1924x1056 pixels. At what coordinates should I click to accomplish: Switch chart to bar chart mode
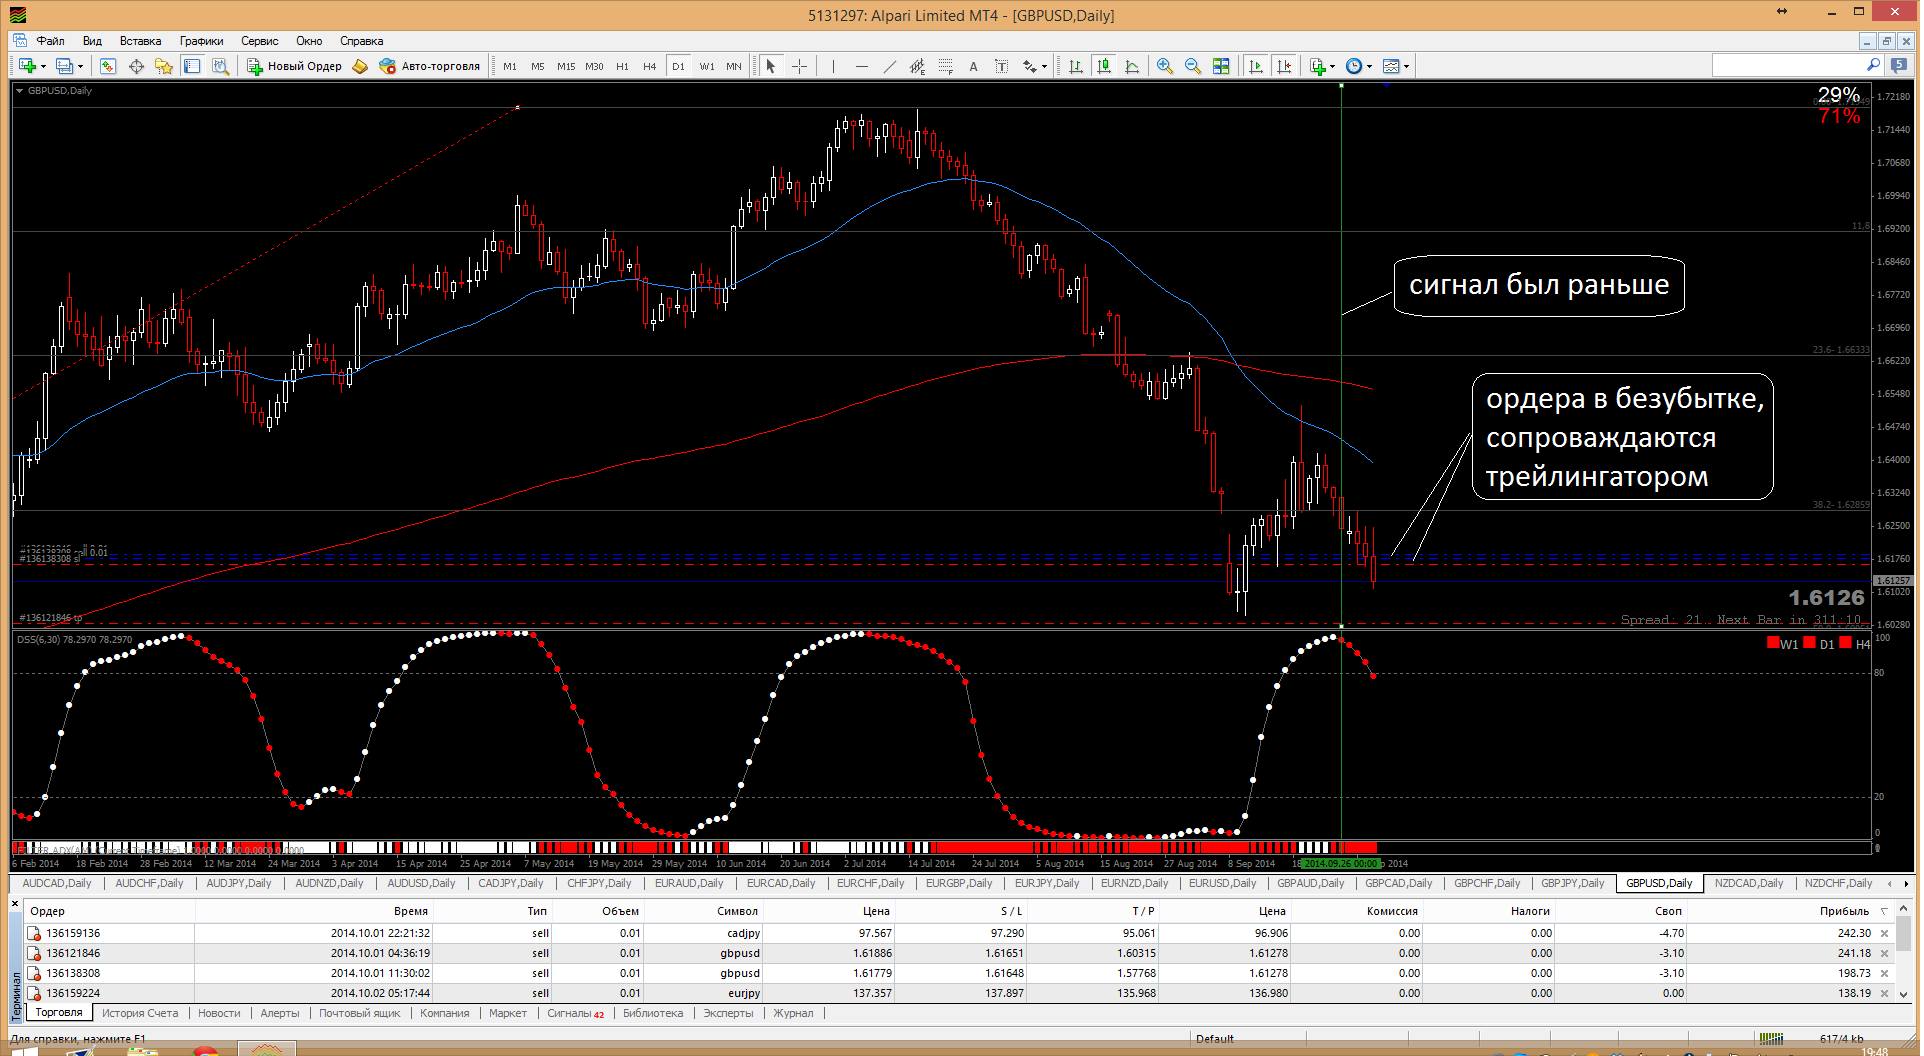(1076, 66)
